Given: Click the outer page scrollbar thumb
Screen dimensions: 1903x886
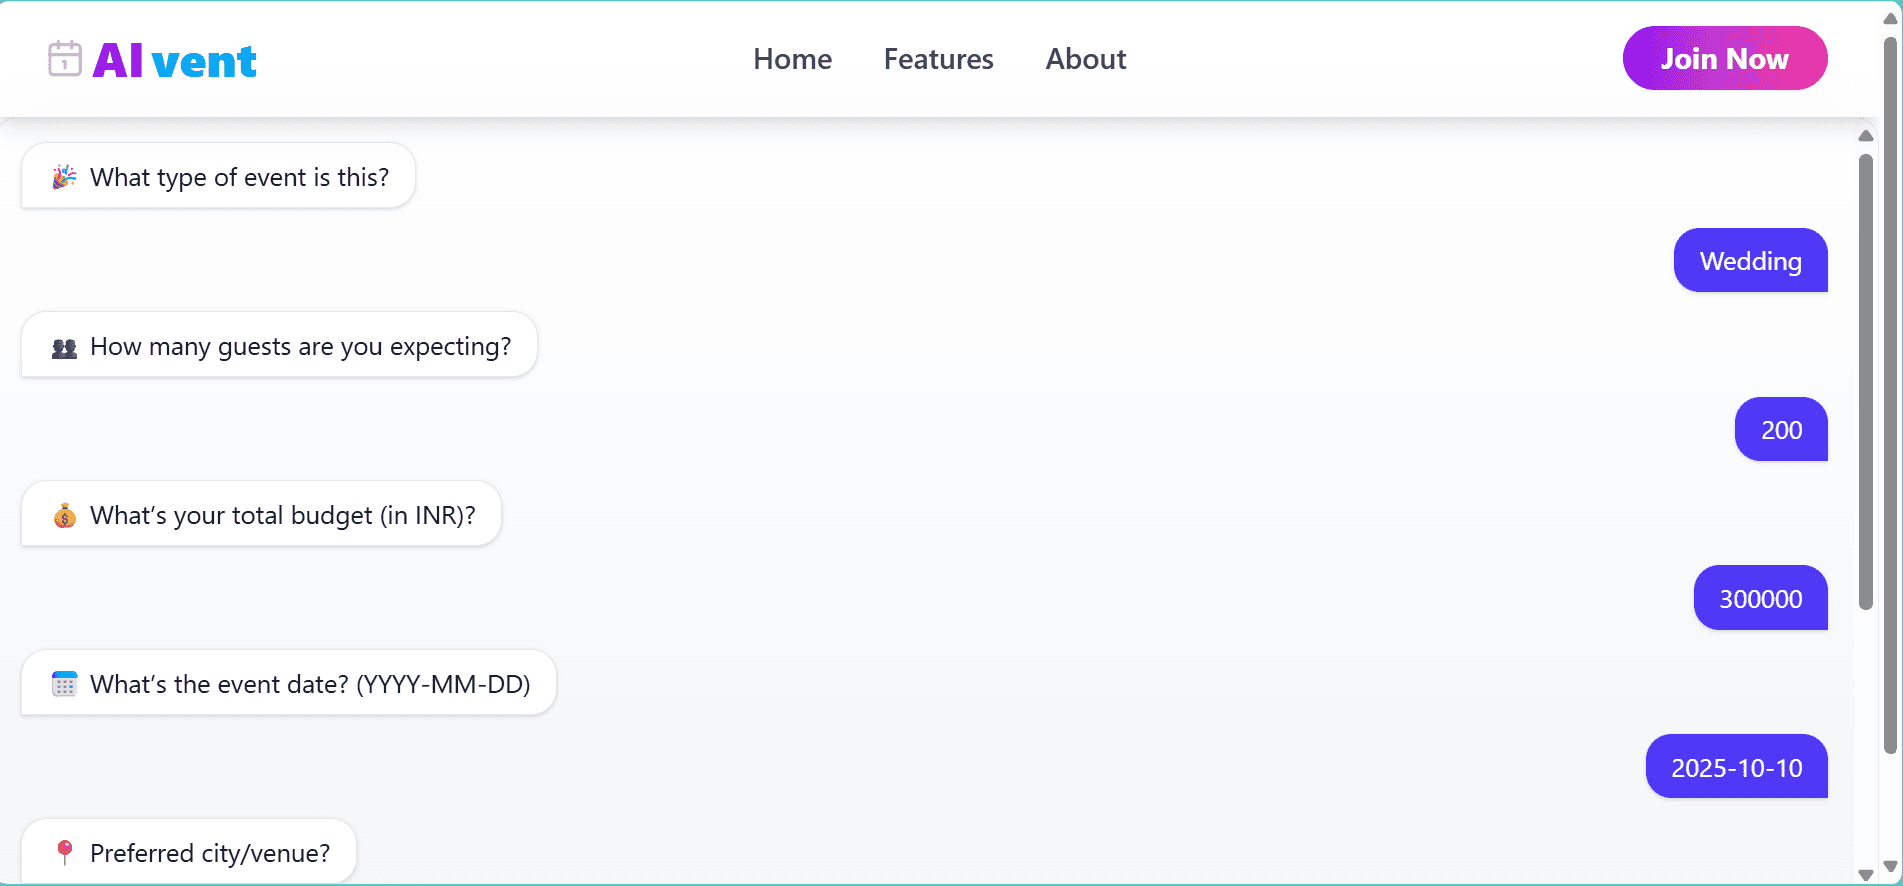Looking at the screenshot, I should [x=1890, y=395].
